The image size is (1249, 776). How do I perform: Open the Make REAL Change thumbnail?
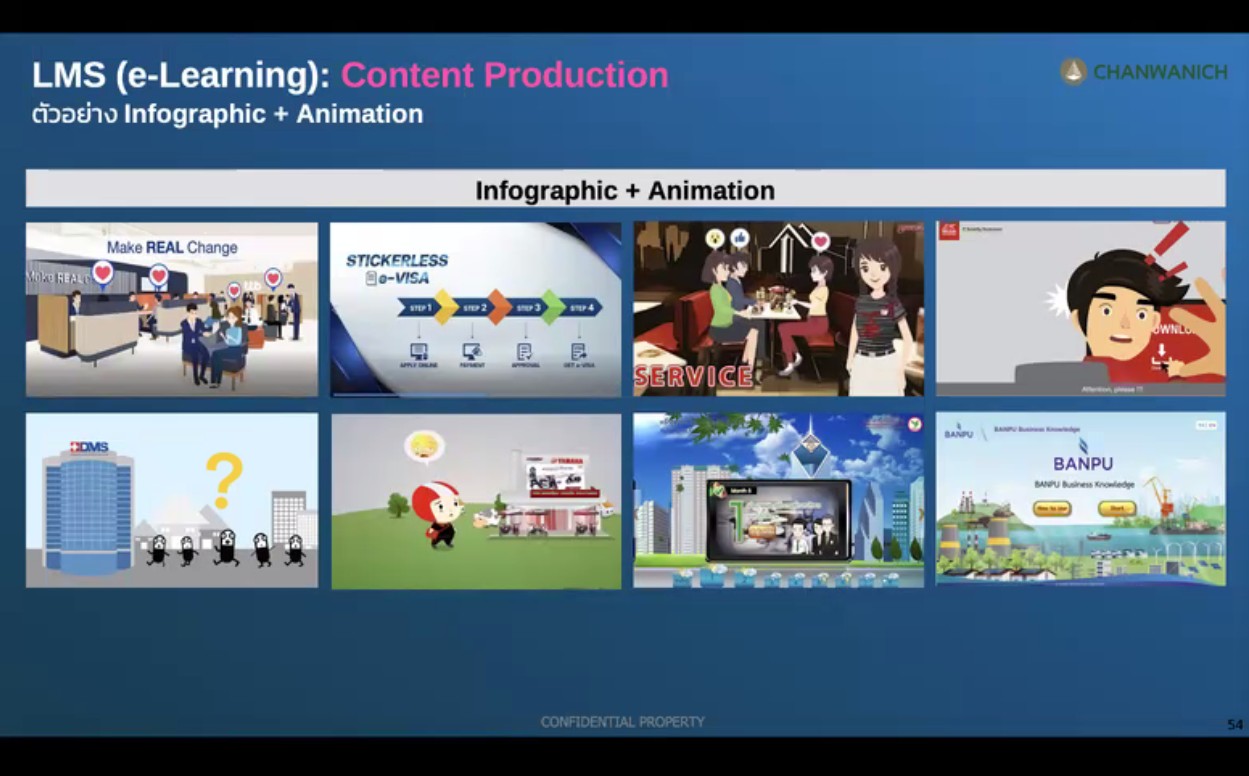tap(172, 309)
